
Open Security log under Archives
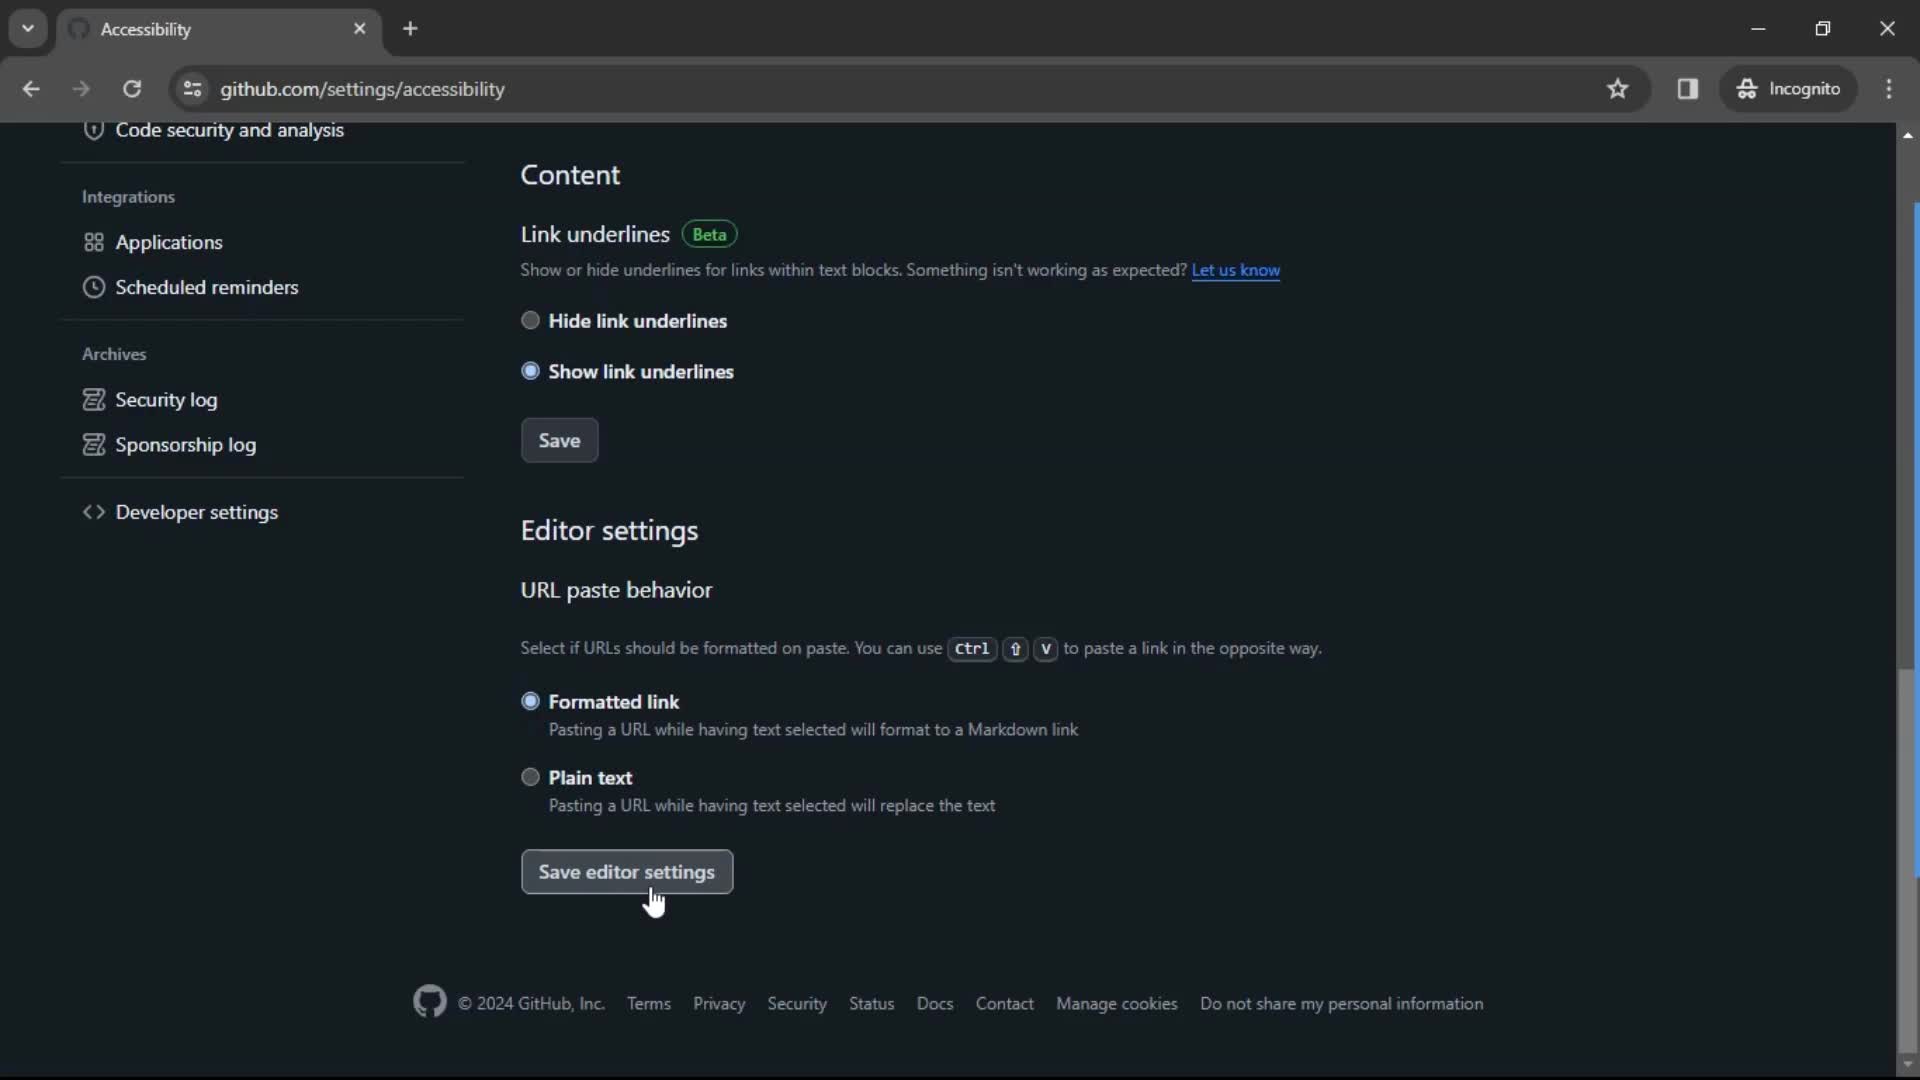(x=165, y=398)
